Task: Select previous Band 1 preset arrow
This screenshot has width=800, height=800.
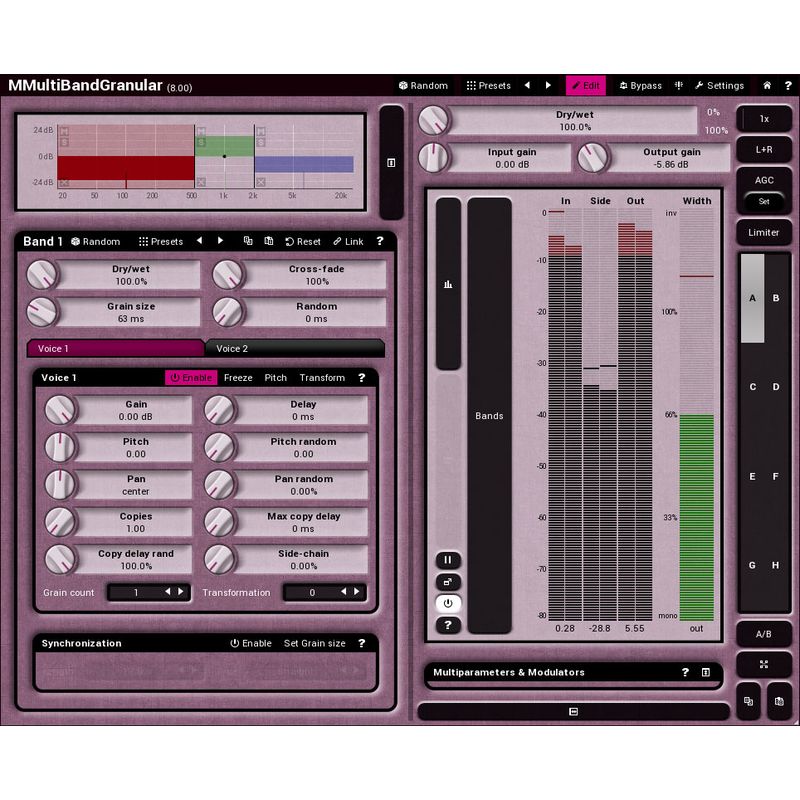Action: coord(199,240)
